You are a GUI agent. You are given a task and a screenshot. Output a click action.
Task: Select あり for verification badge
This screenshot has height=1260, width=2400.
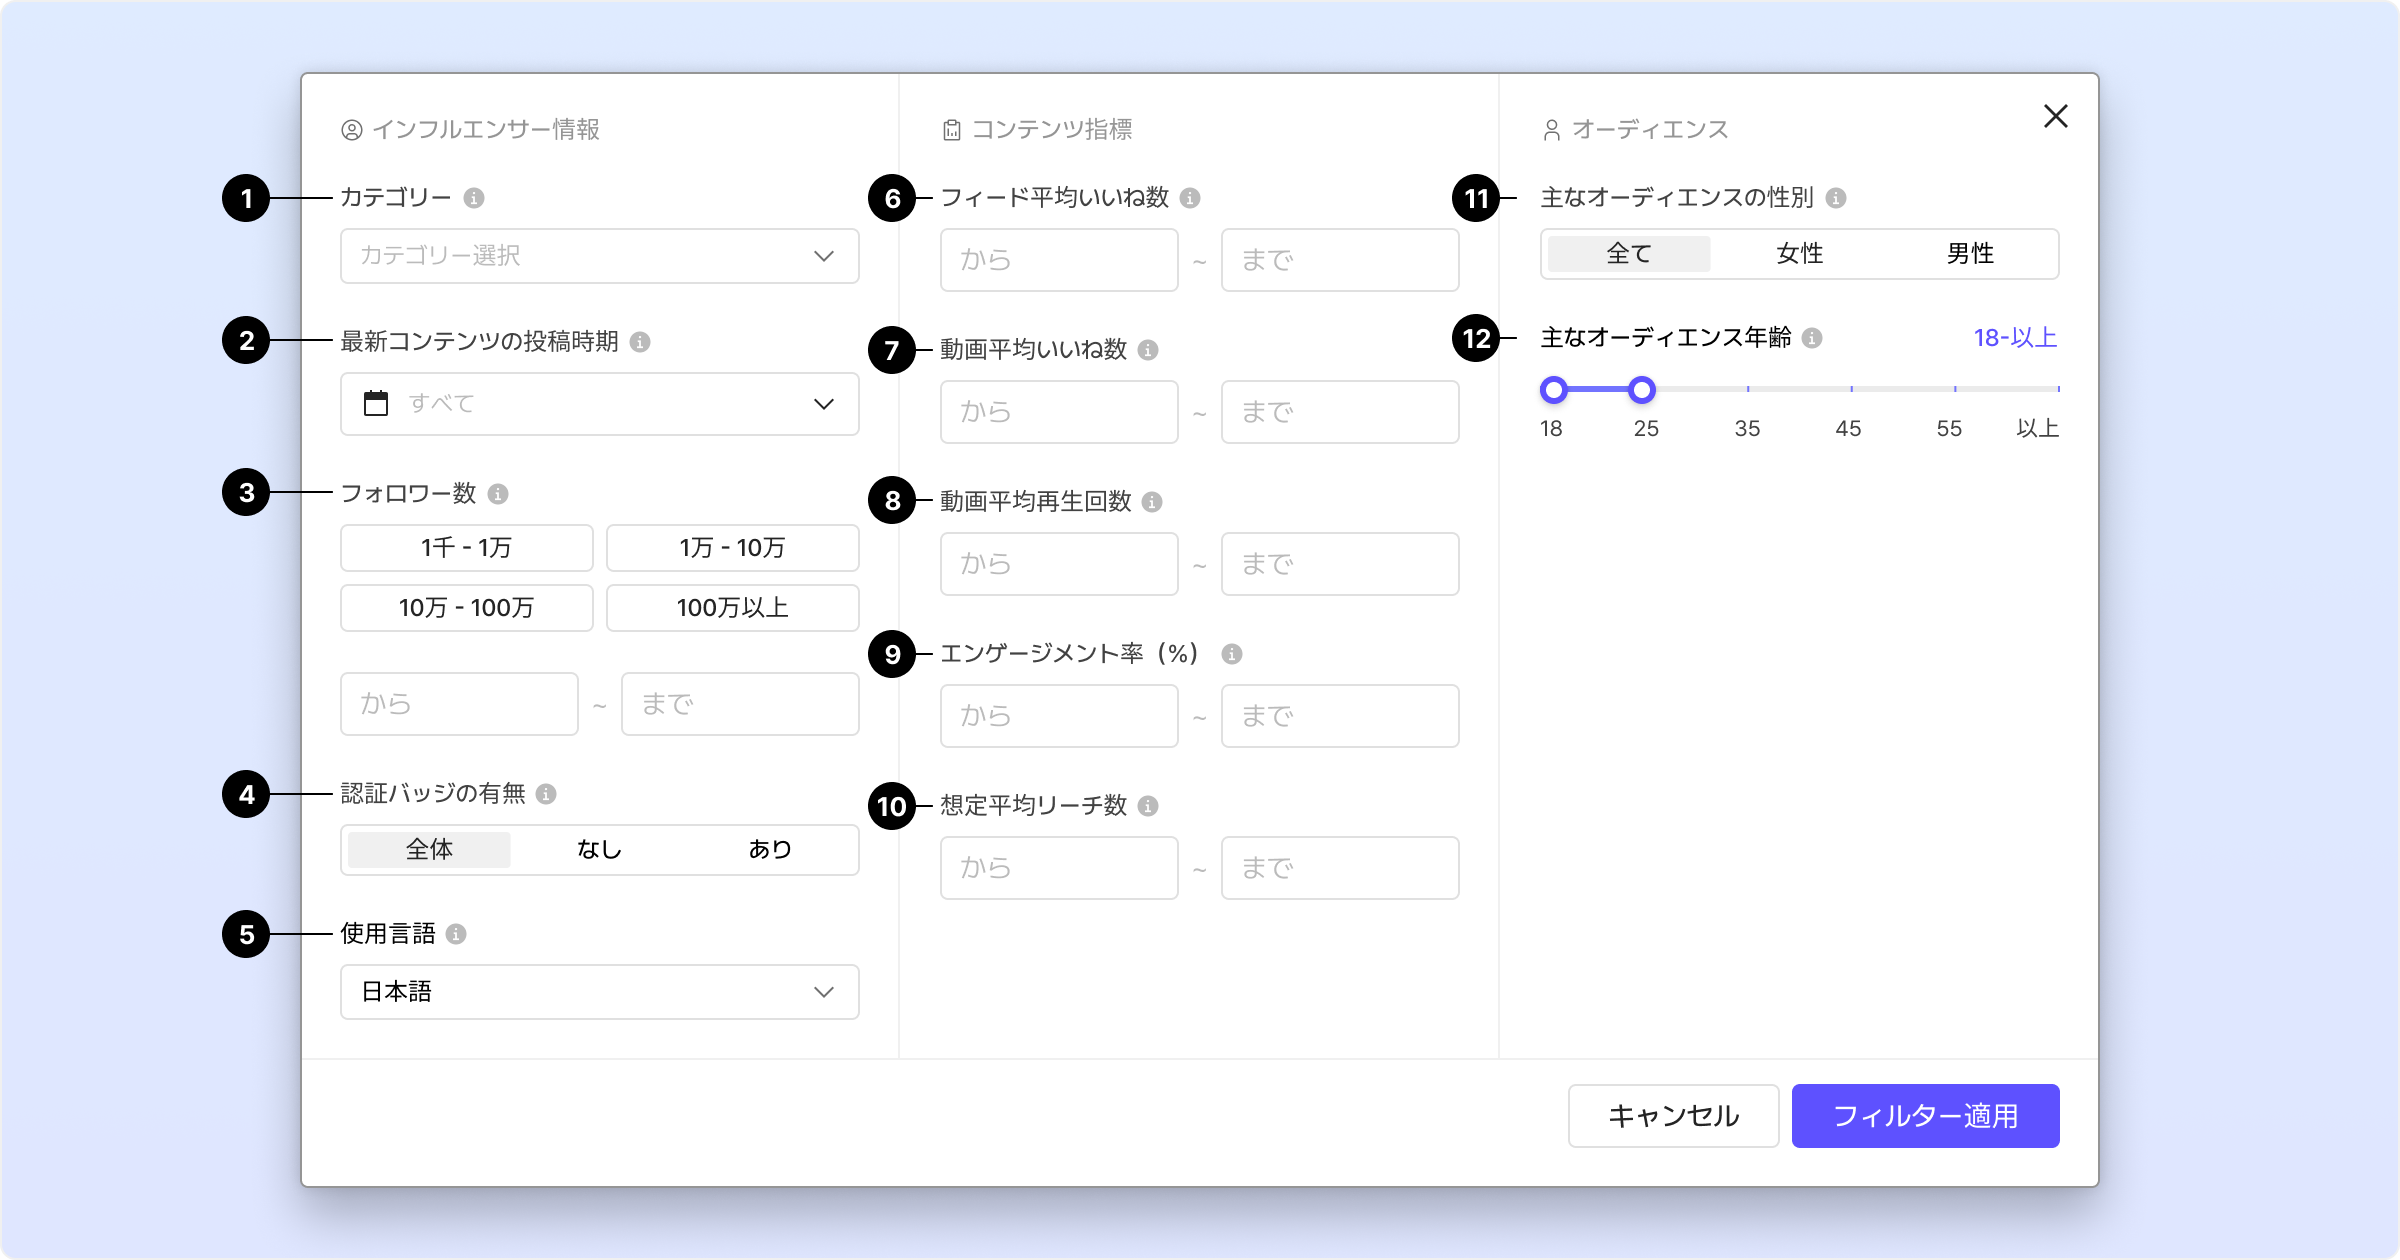point(770,850)
